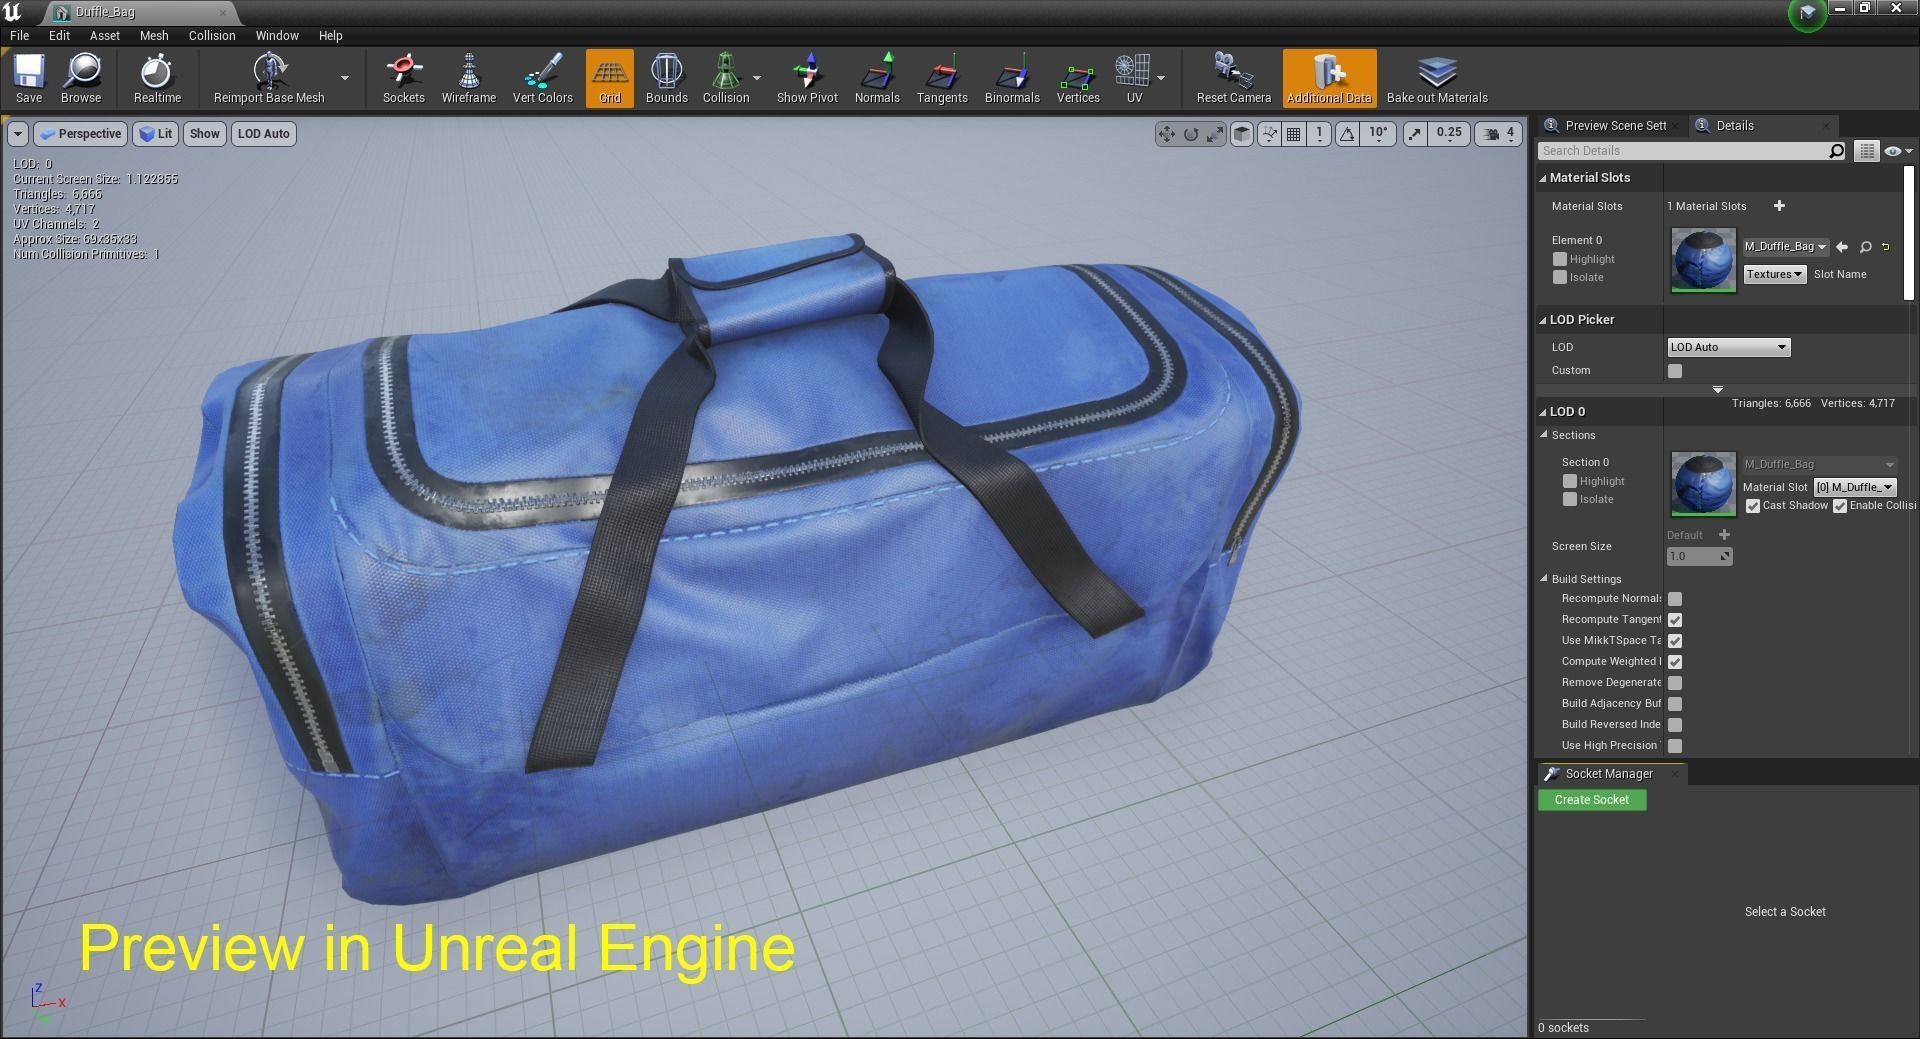The image size is (1920, 1039).
Task: Show mesh Bounds
Action: 667,78
